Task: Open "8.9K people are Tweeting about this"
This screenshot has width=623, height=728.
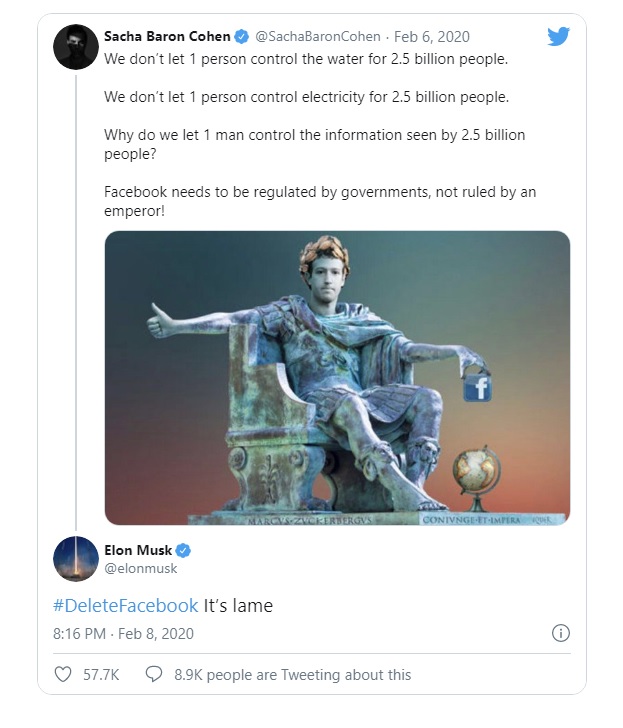Action: (x=292, y=675)
